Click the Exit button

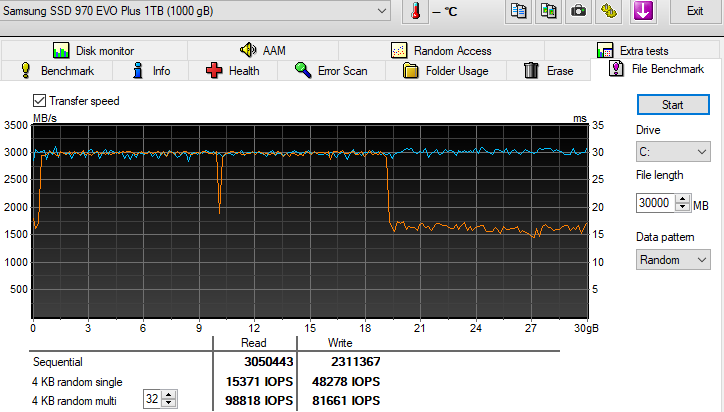tap(695, 11)
